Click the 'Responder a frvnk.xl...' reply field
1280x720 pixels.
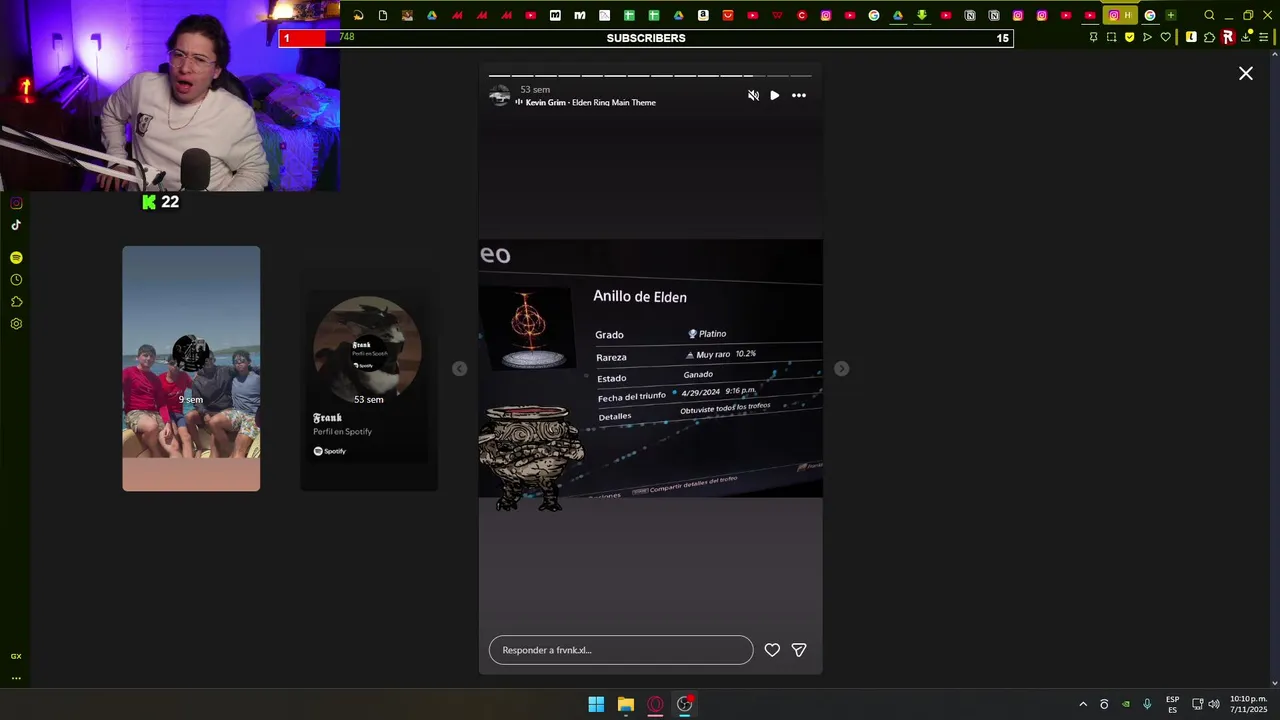click(x=621, y=650)
